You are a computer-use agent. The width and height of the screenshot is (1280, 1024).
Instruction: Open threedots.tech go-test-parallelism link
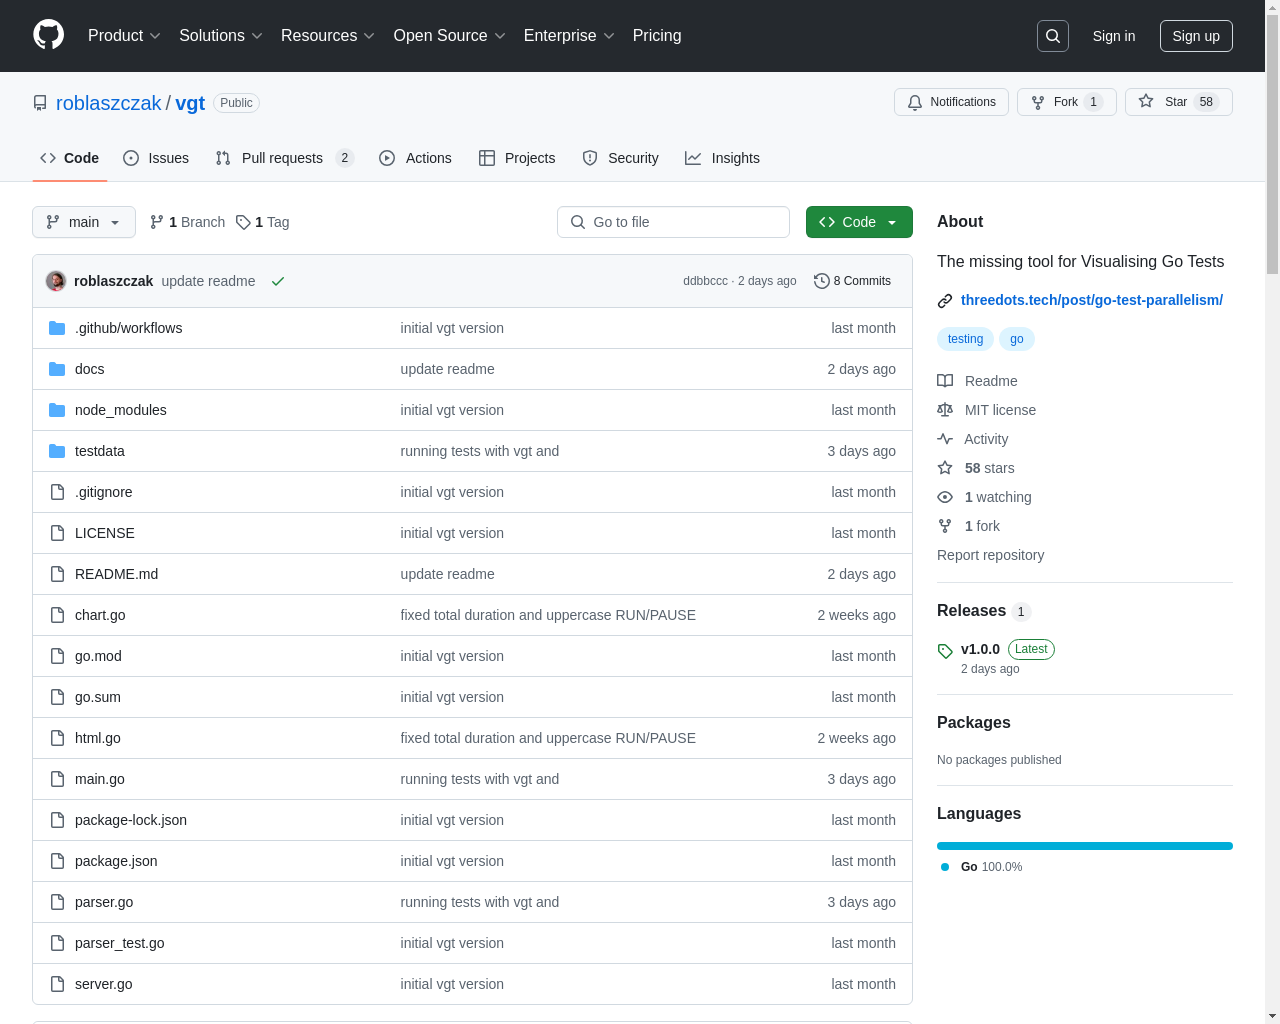click(x=1092, y=300)
